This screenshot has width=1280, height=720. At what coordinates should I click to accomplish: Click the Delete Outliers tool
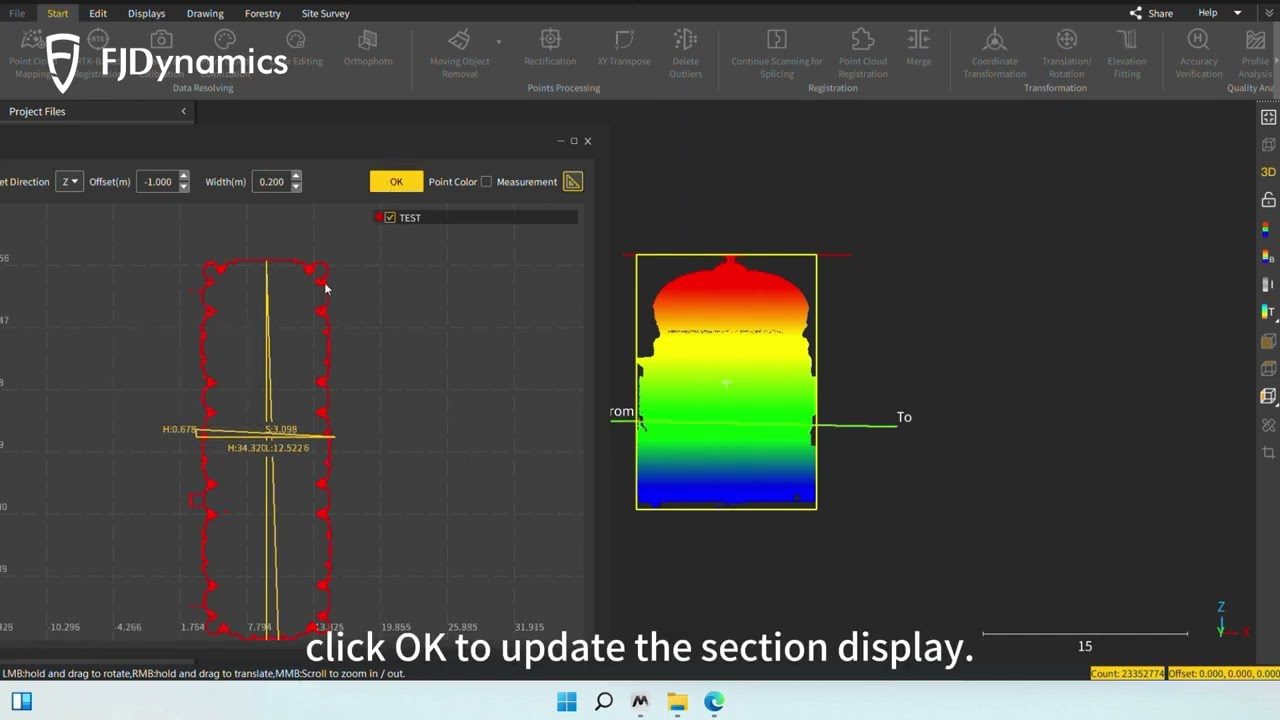click(x=685, y=52)
